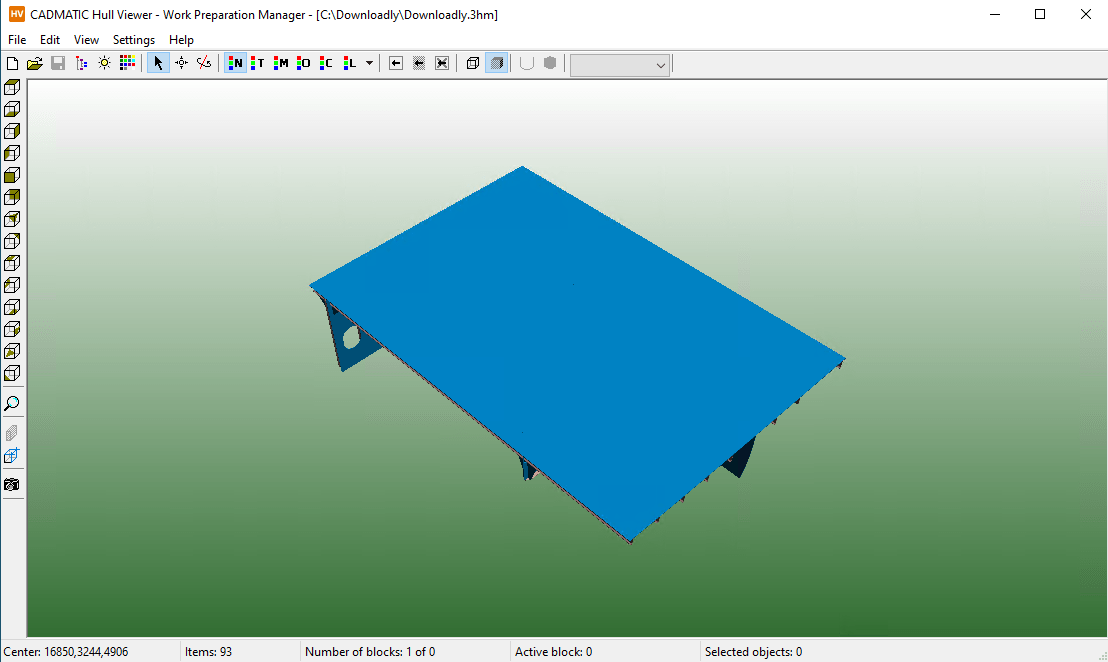Image resolution: width=1108 pixels, height=662 pixels.
Task: Select the arrow pointer tool
Action: click(158, 63)
